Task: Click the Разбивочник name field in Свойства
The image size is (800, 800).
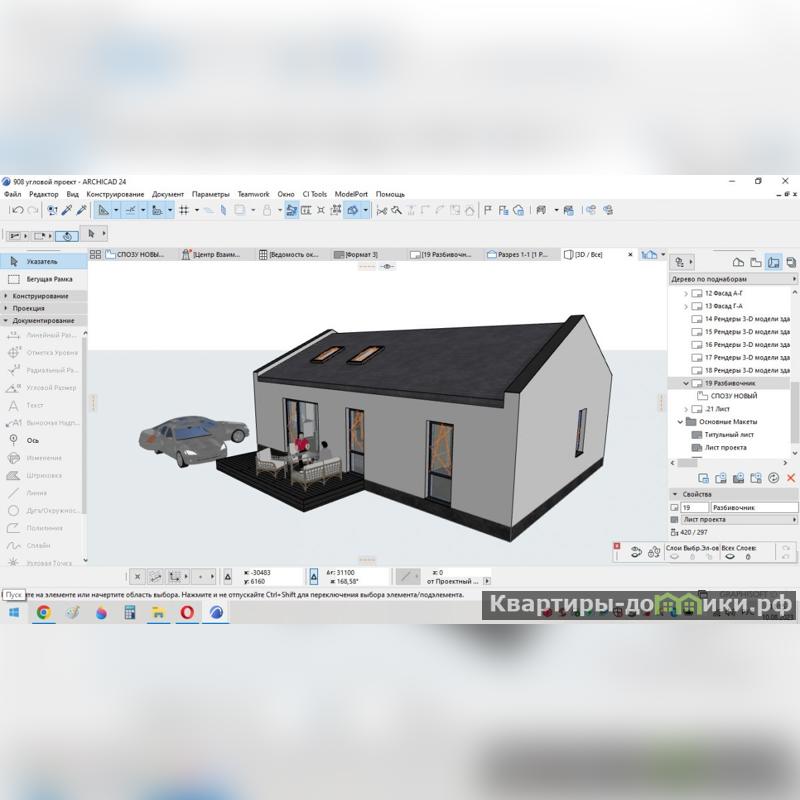Action: pyautogui.click(x=750, y=508)
